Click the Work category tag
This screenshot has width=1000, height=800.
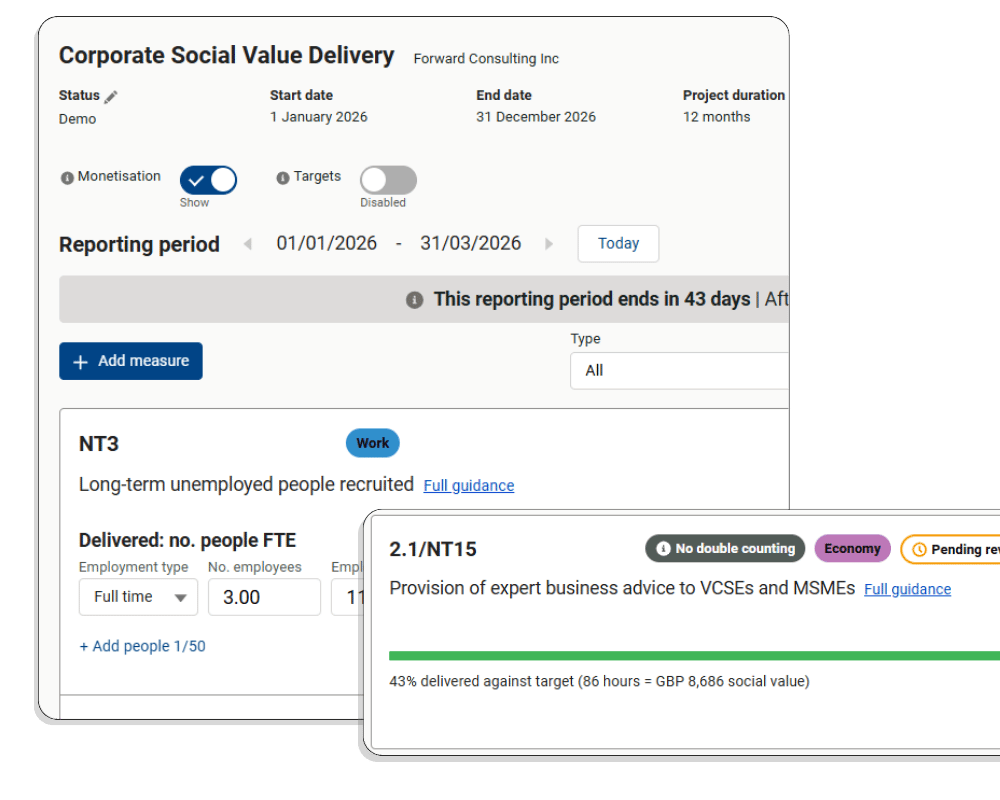(x=372, y=443)
